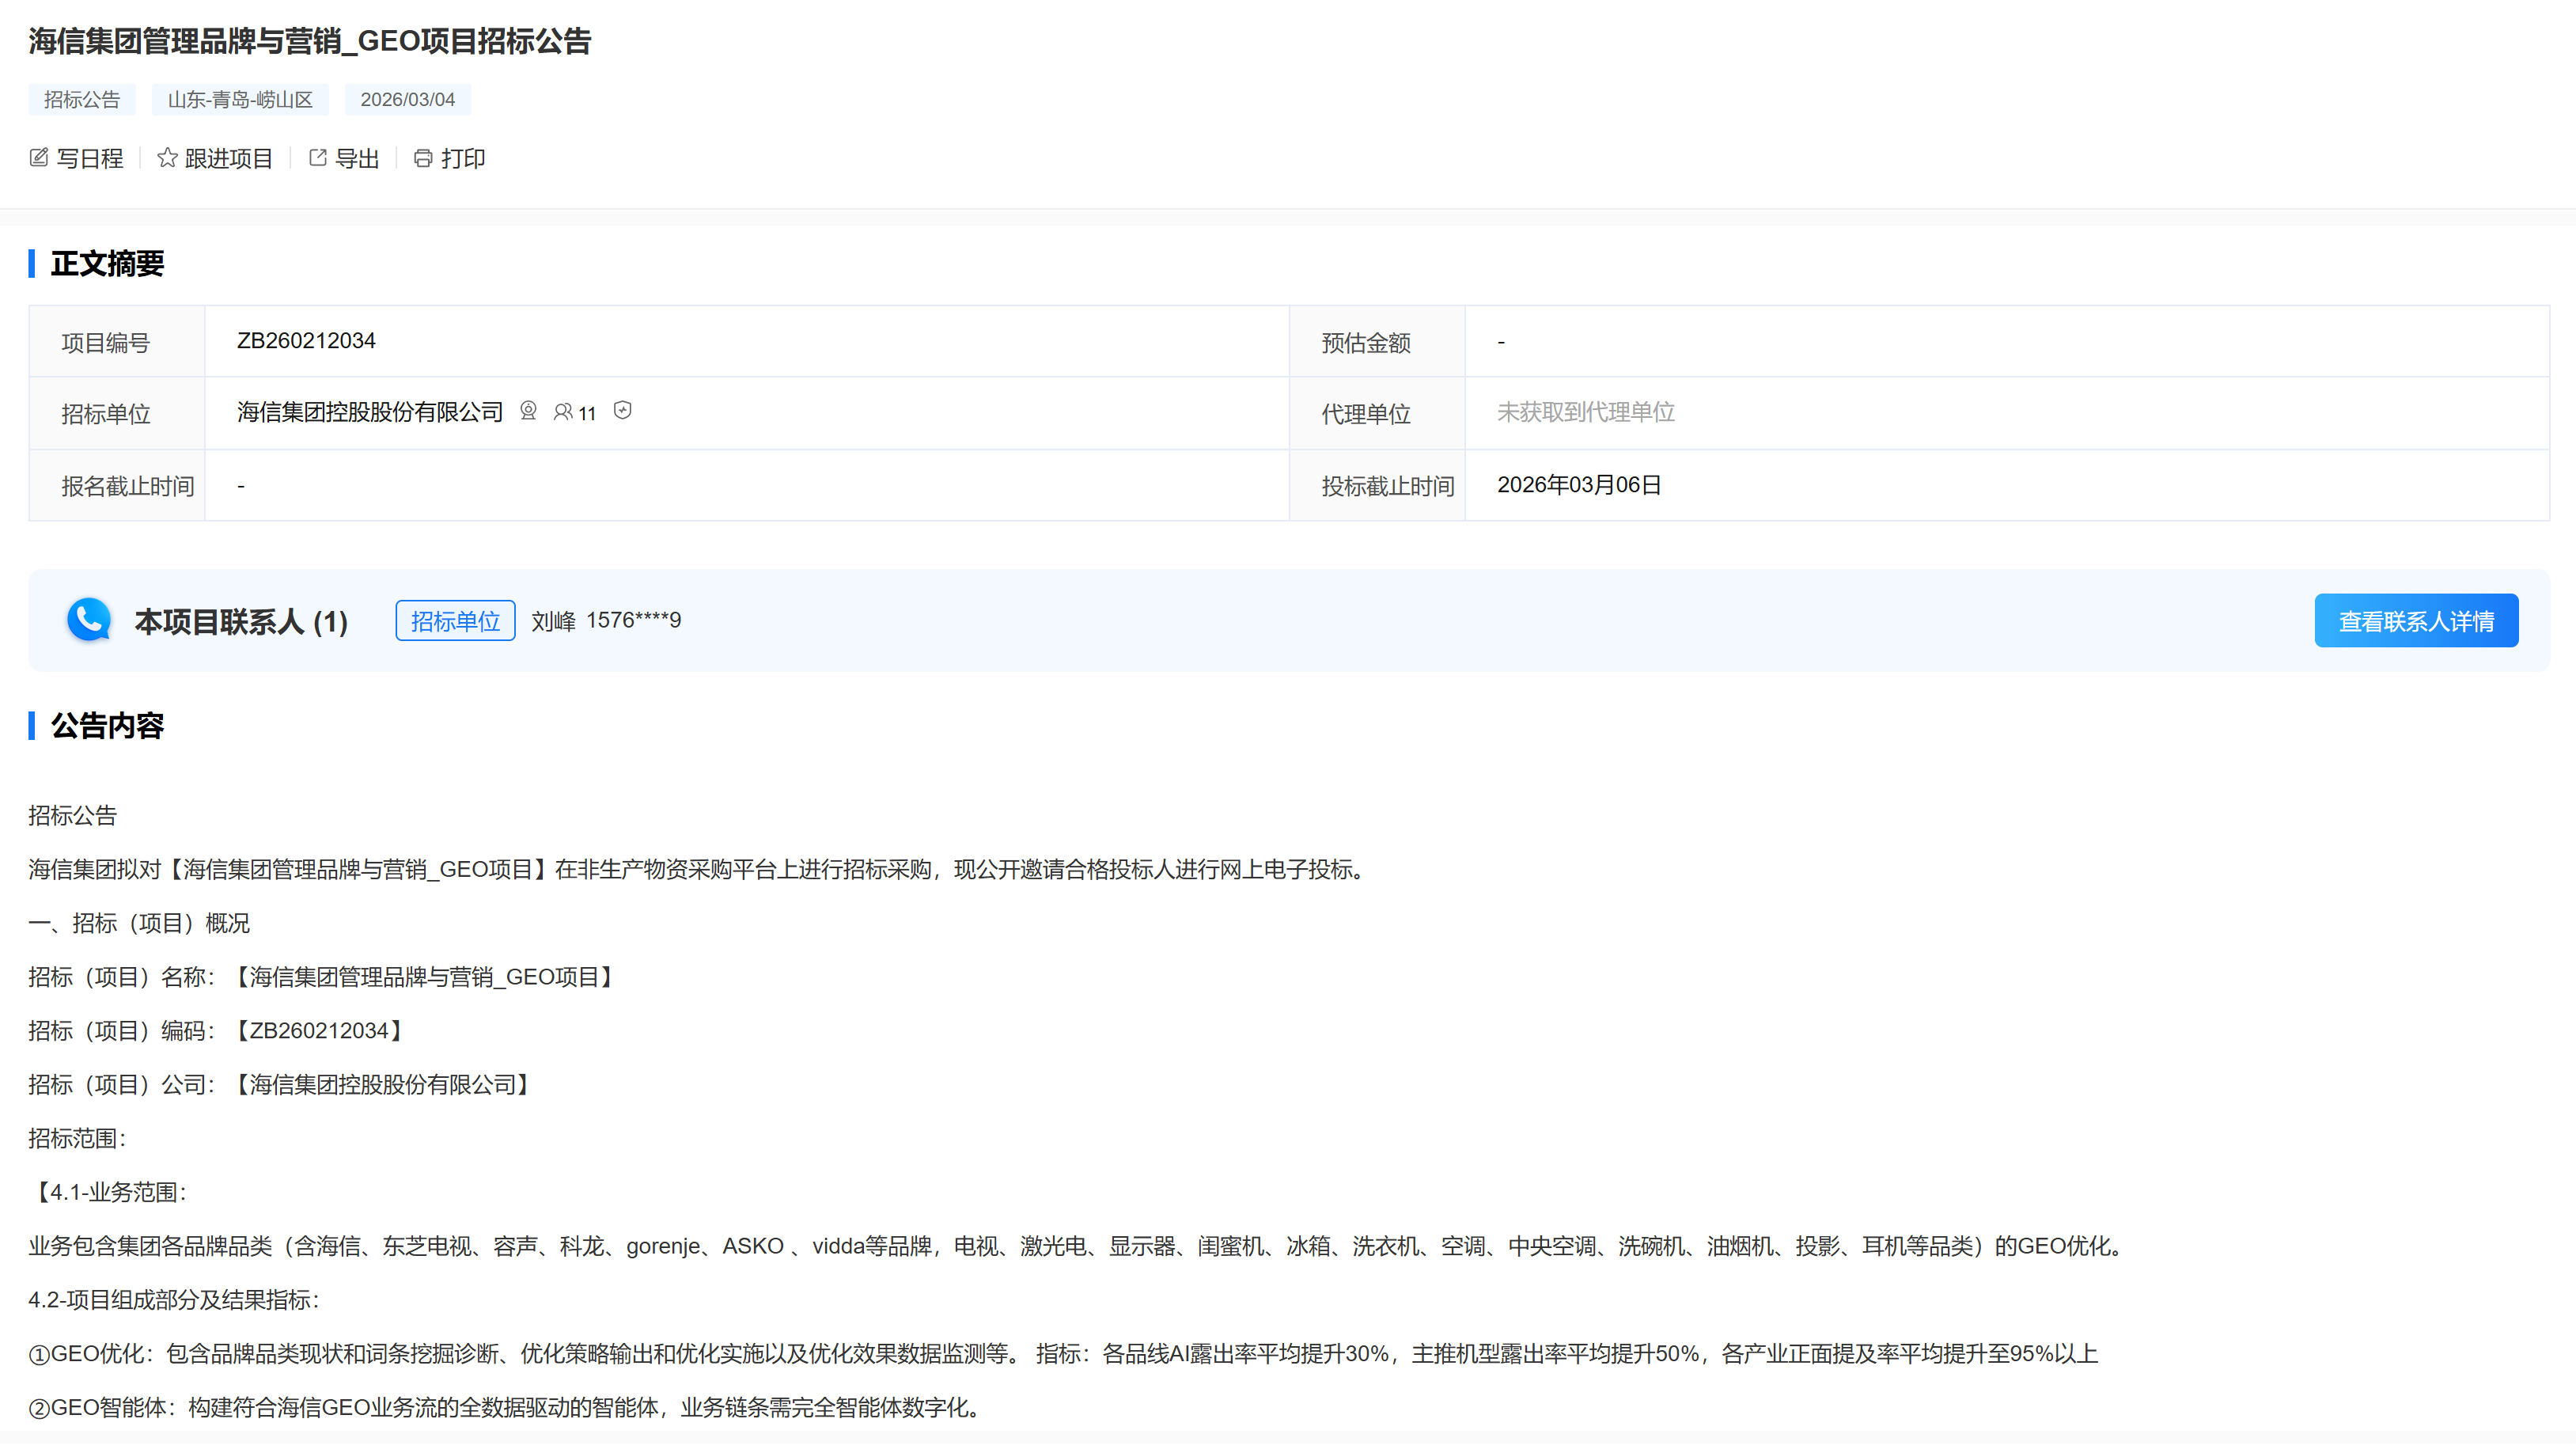
Task: Open company link 海信集团控股股份有限公司 in table
Action: 370,412
